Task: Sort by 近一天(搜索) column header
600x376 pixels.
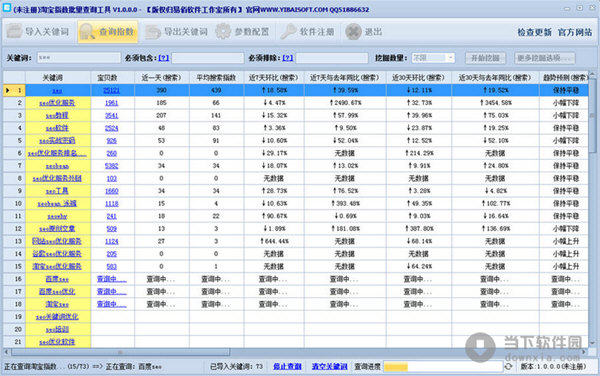Action: (161, 77)
